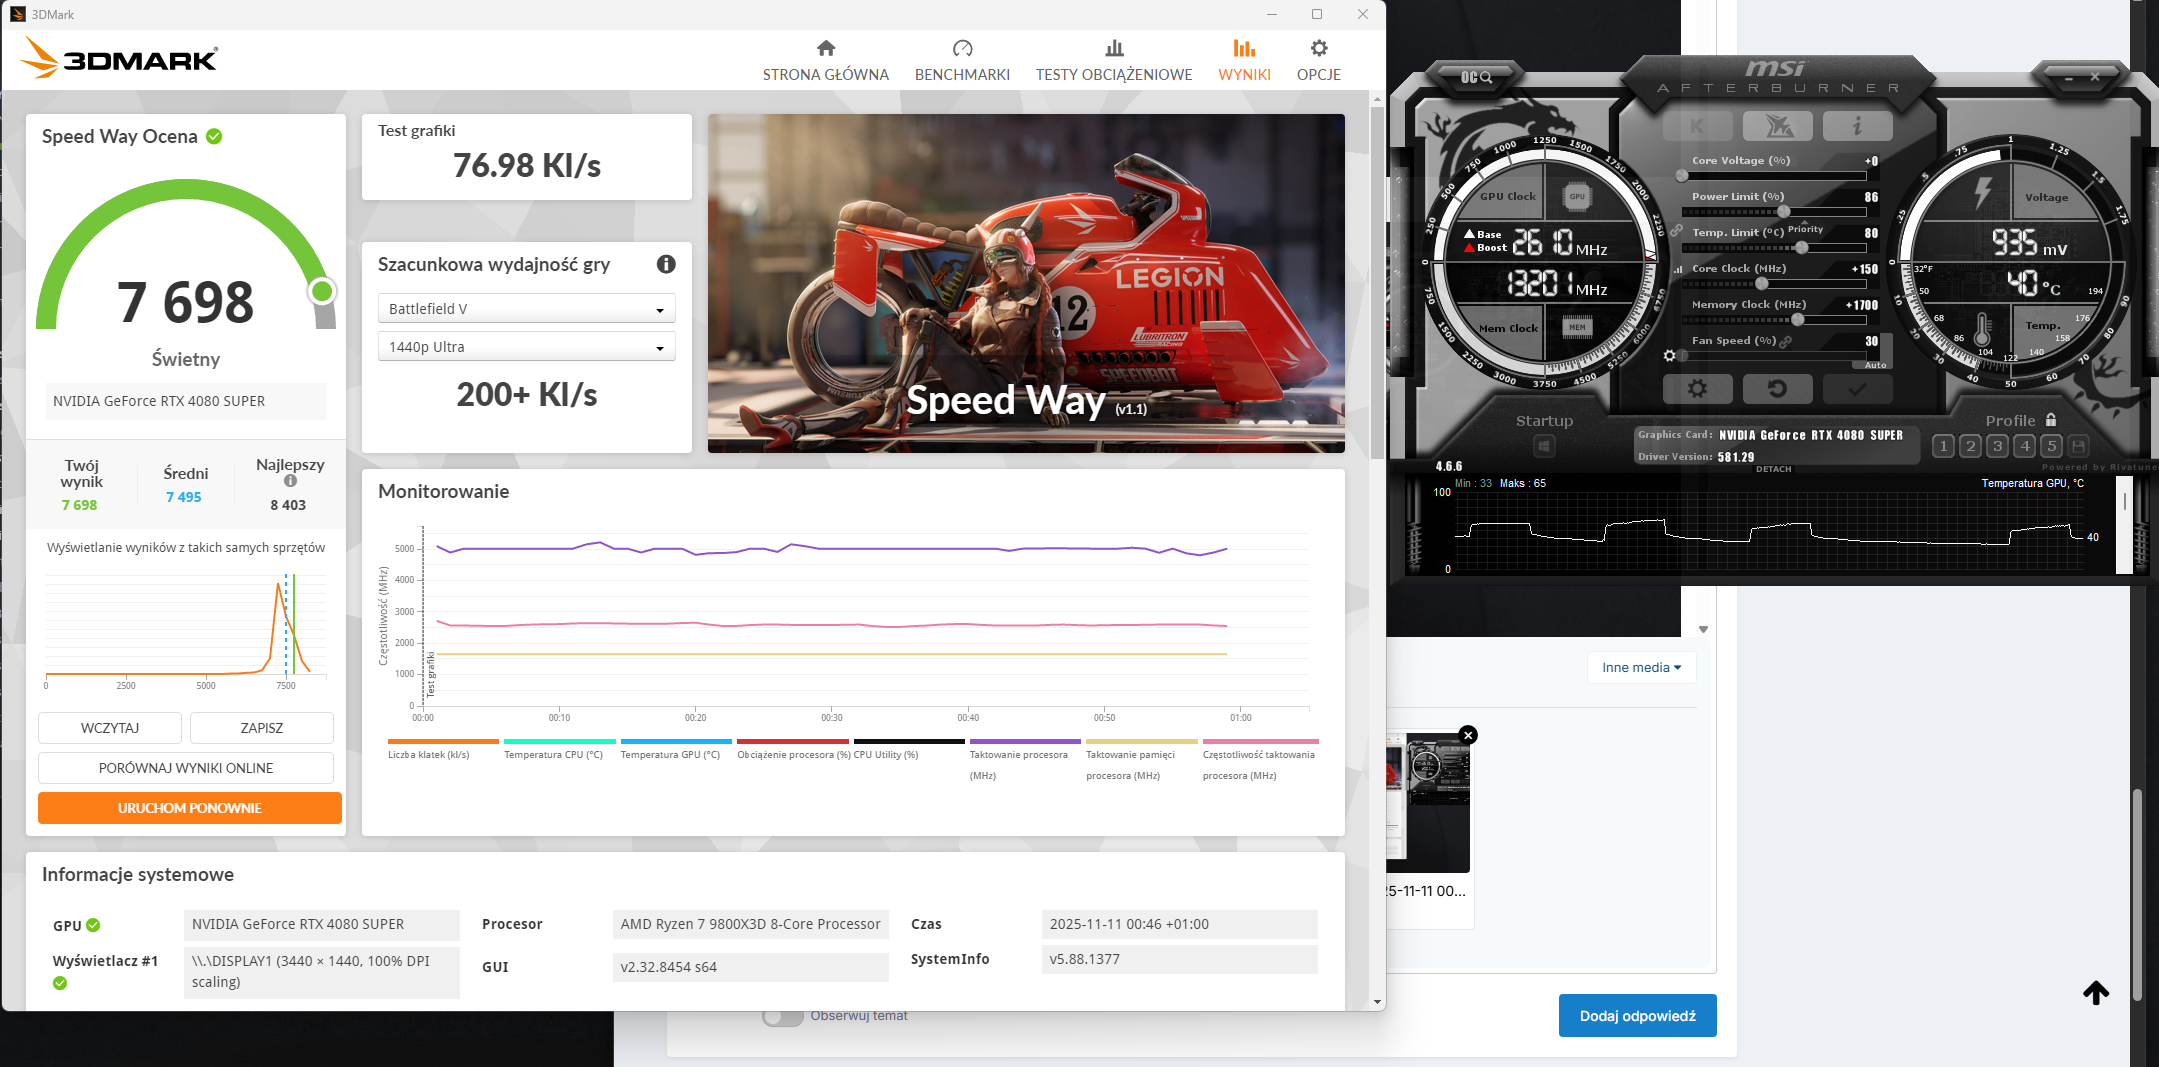Click the info icon under Najlepszy
This screenshot has width=2159, height=1067.
click(290, 481)
